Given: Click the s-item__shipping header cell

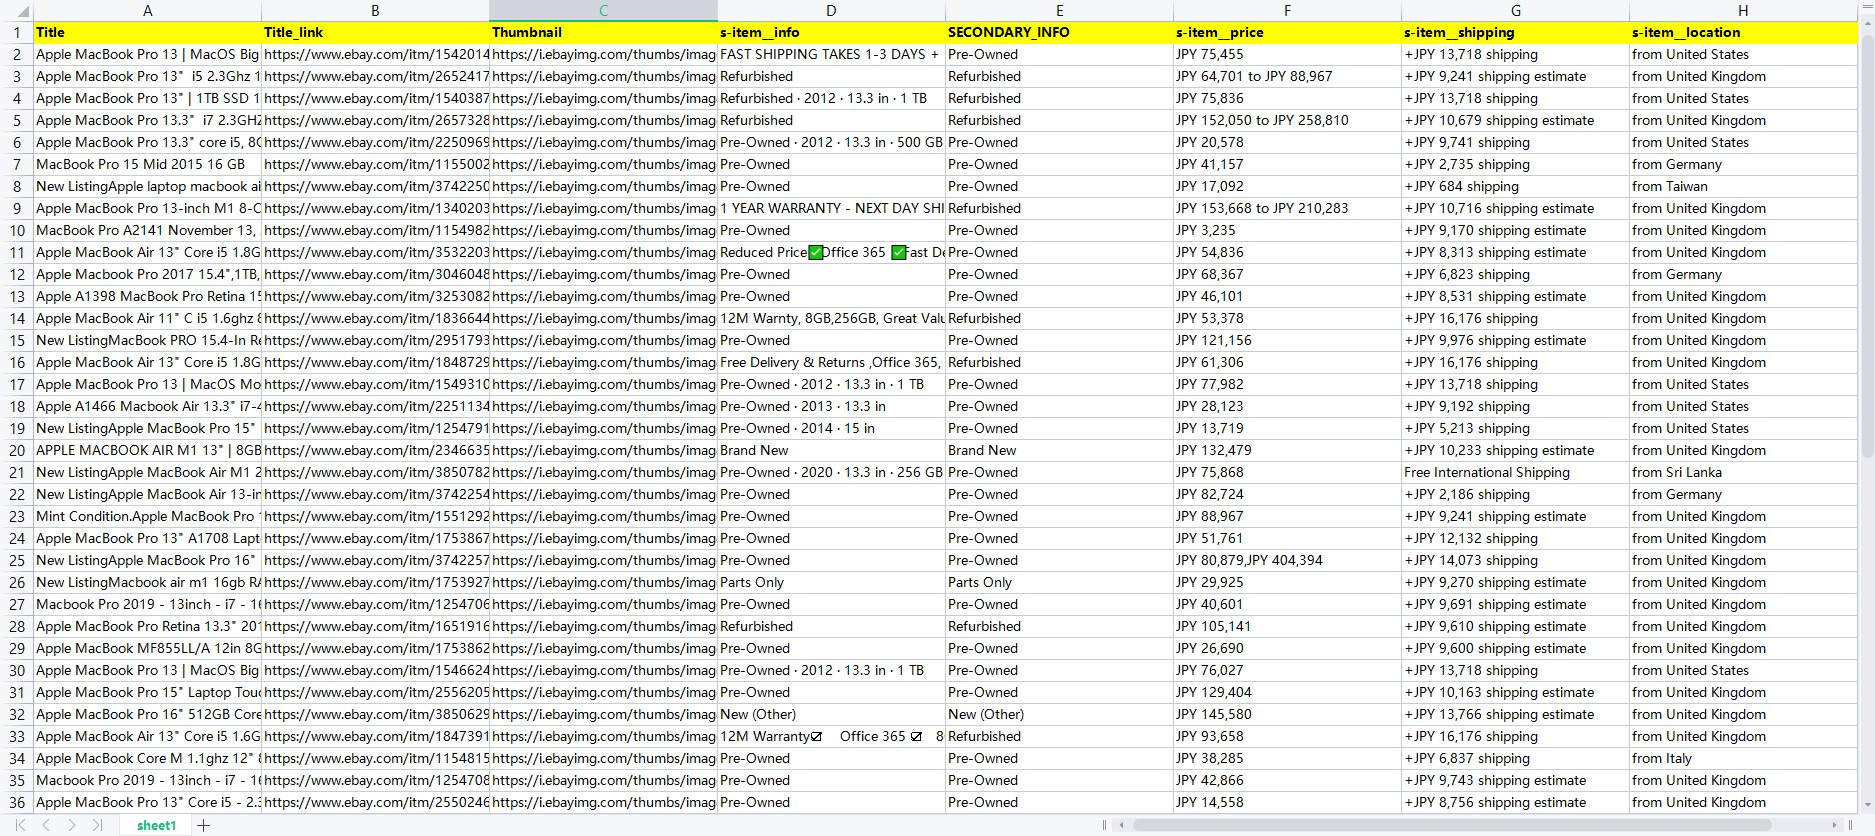Looking at the screenshot, I should (x=1515, y=32).
